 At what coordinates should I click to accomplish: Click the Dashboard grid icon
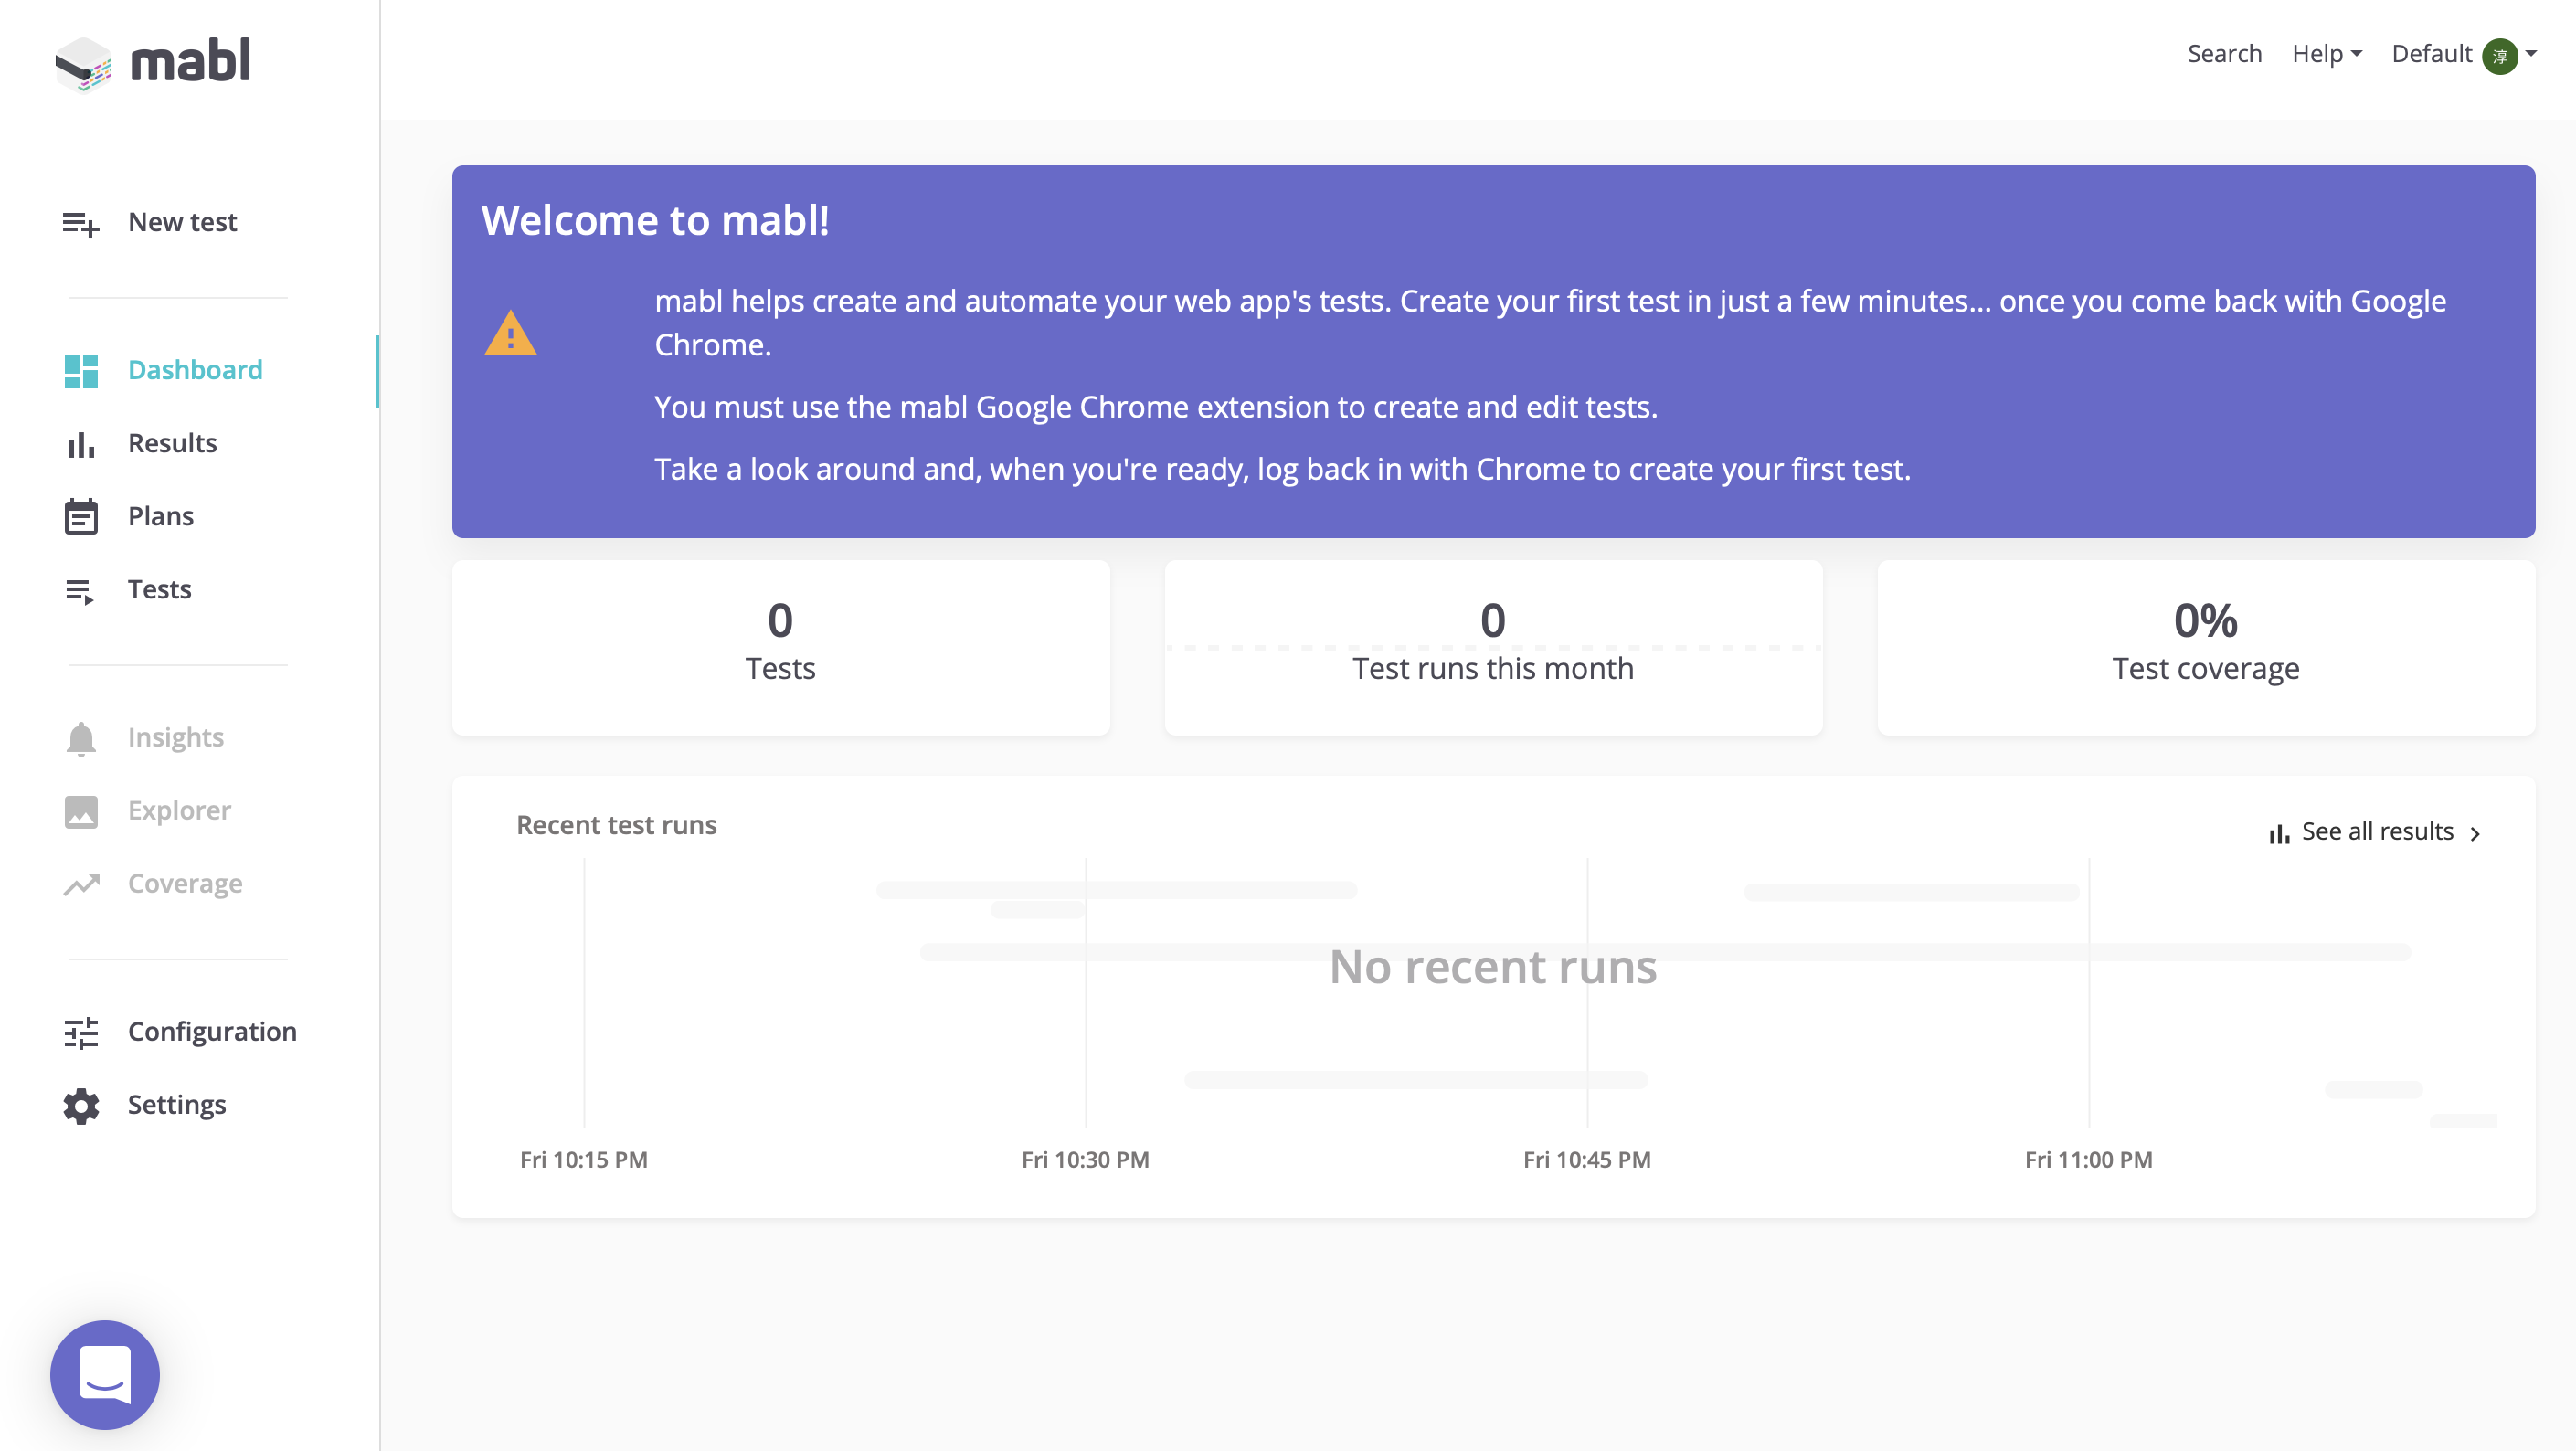[x=81, y=371]
